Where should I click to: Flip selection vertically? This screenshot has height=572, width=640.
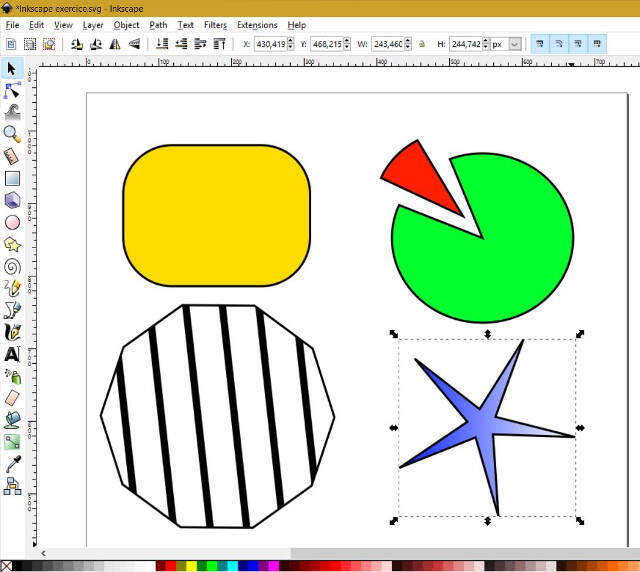point(134,44)
